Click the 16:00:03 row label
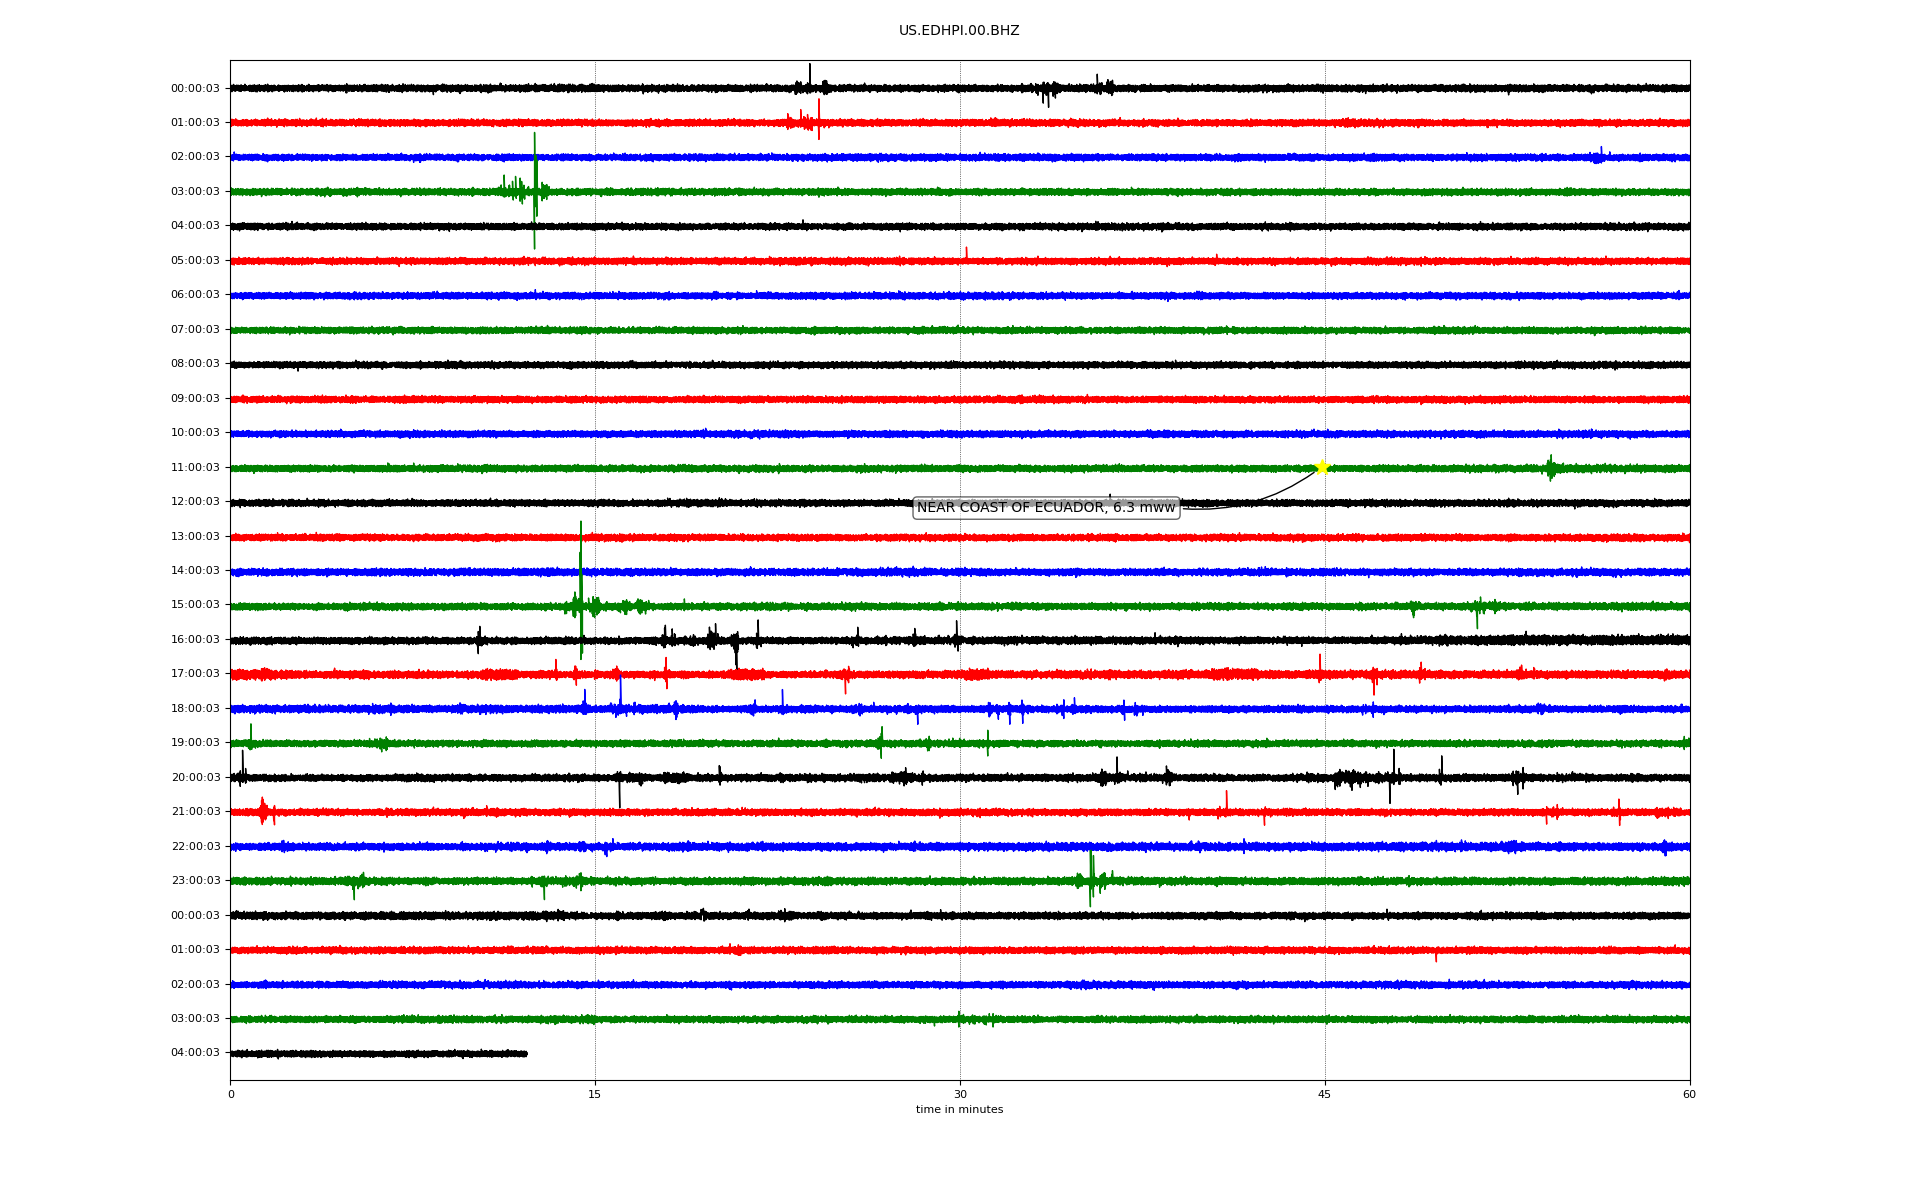1920x1200 pixels. pos(195,640)
